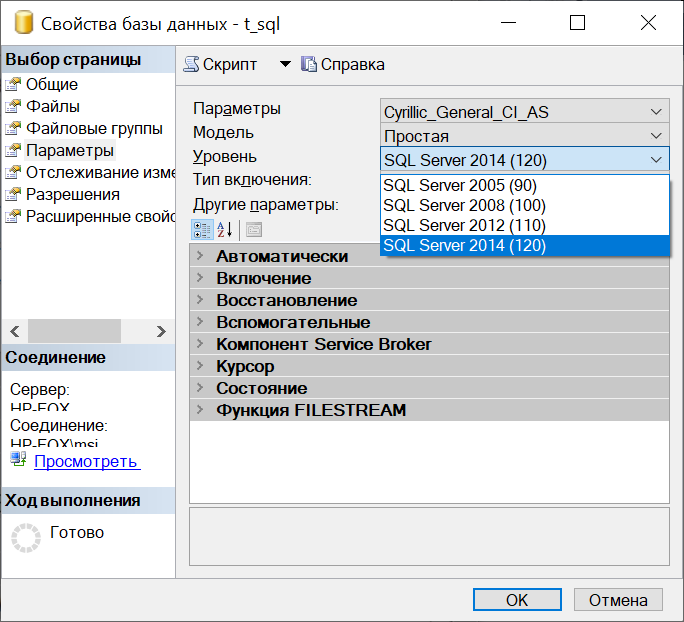The width and height of the screenshot is (684, 622).
Task: Expand the Курсор category
Action: (200, 366)
